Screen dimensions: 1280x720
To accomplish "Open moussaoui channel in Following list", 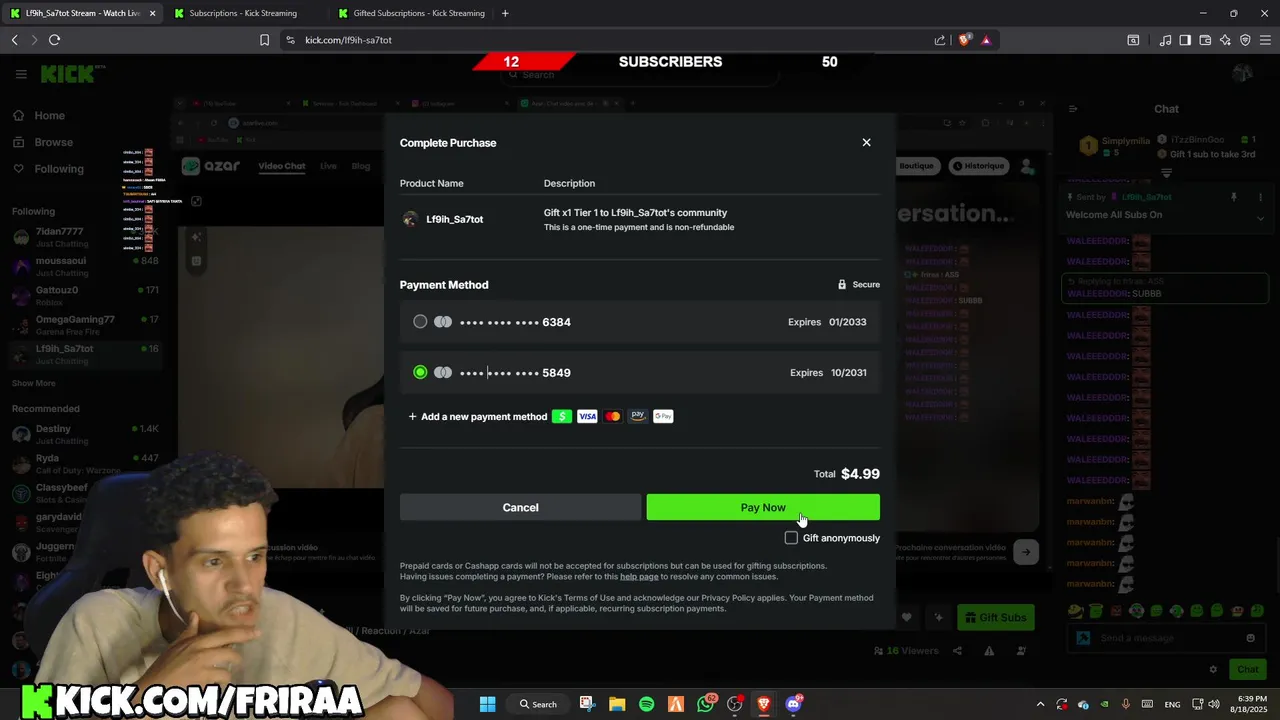I will click(85, 266).
